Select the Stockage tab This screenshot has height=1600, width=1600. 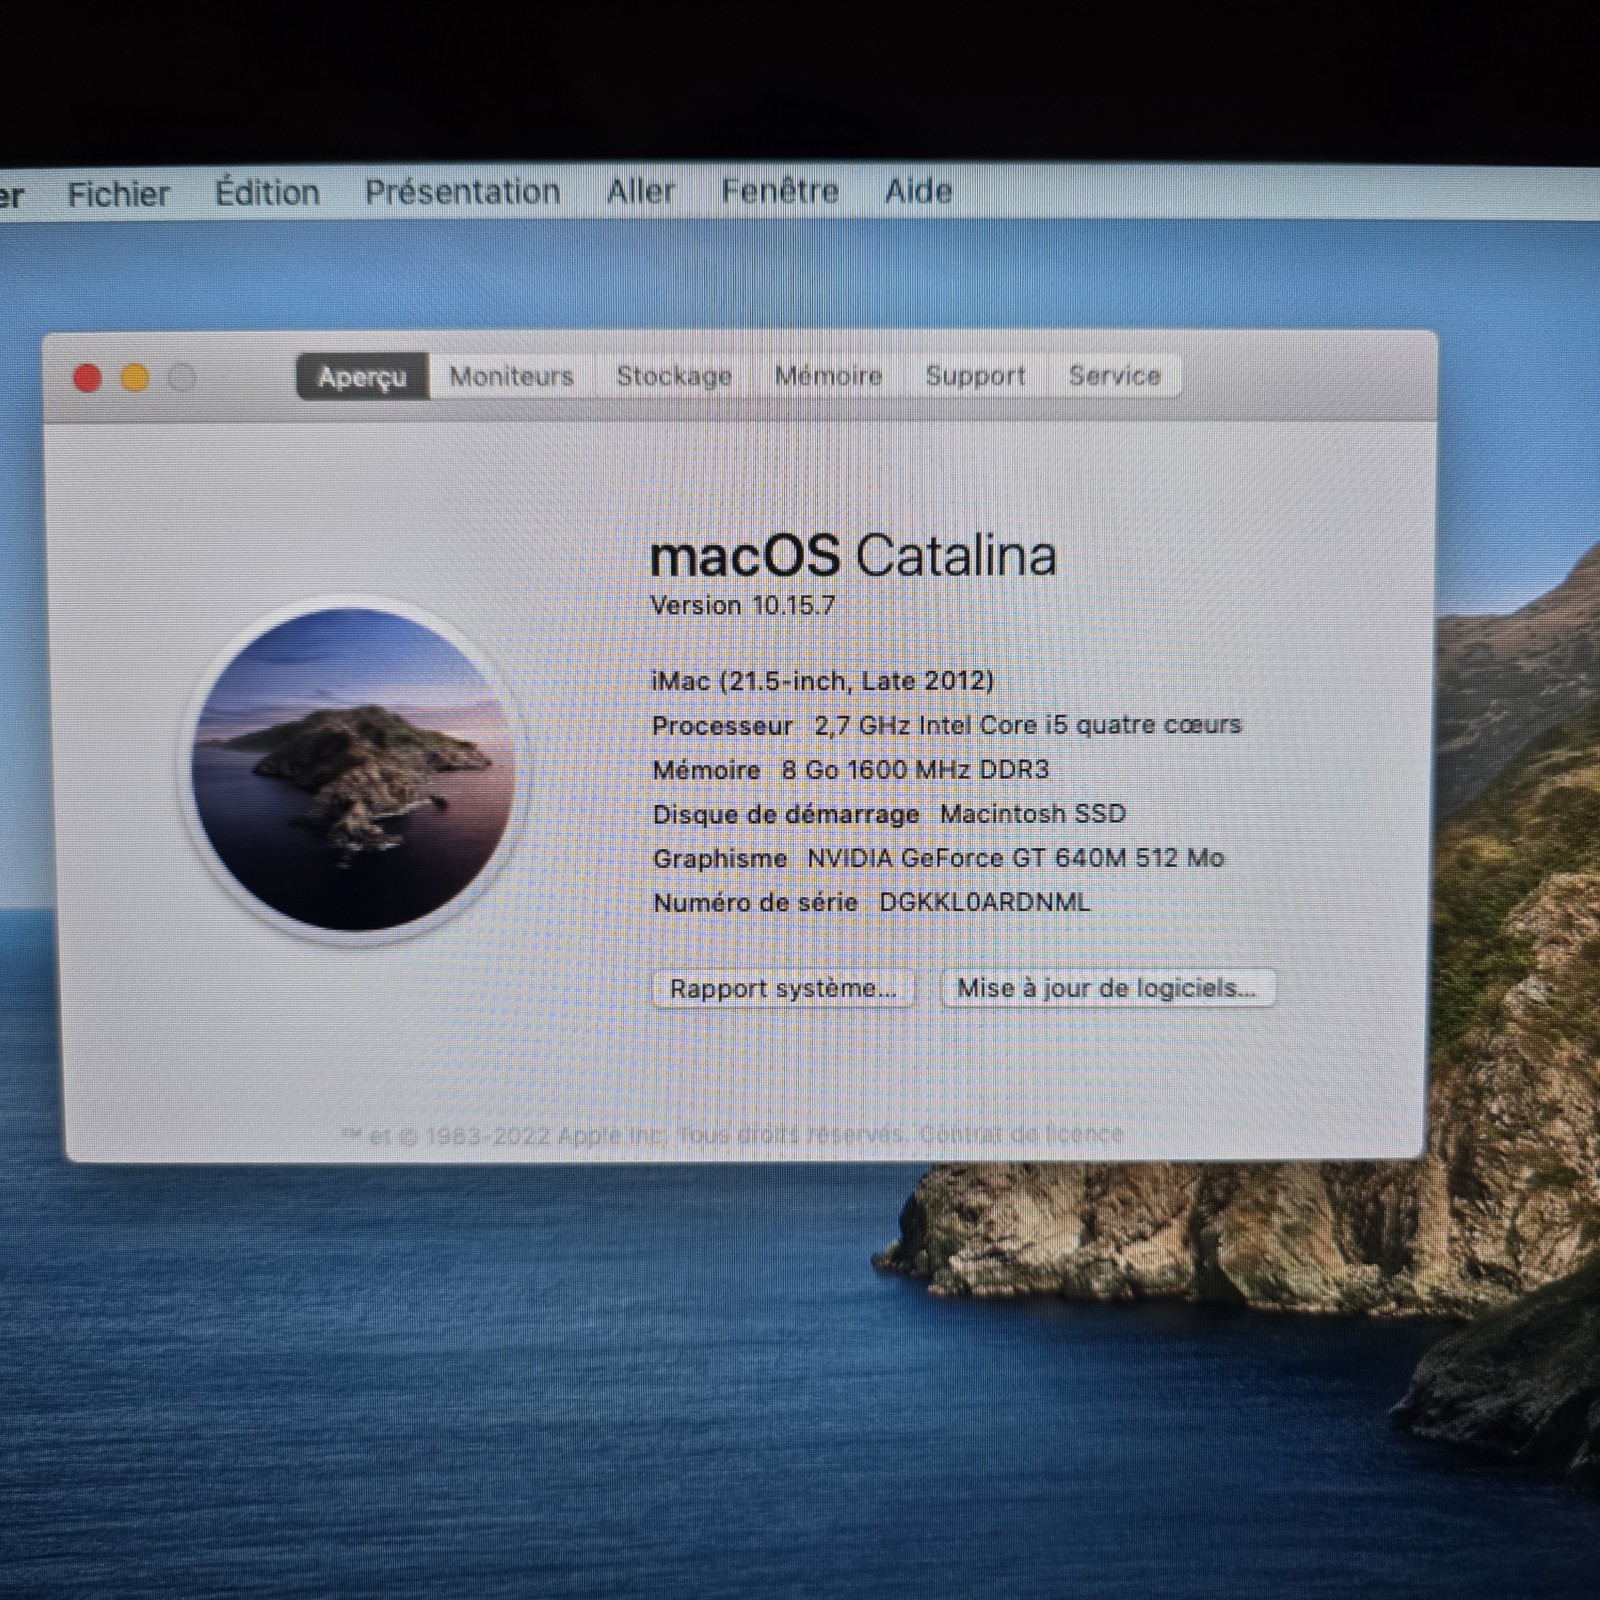click(673, 377)
